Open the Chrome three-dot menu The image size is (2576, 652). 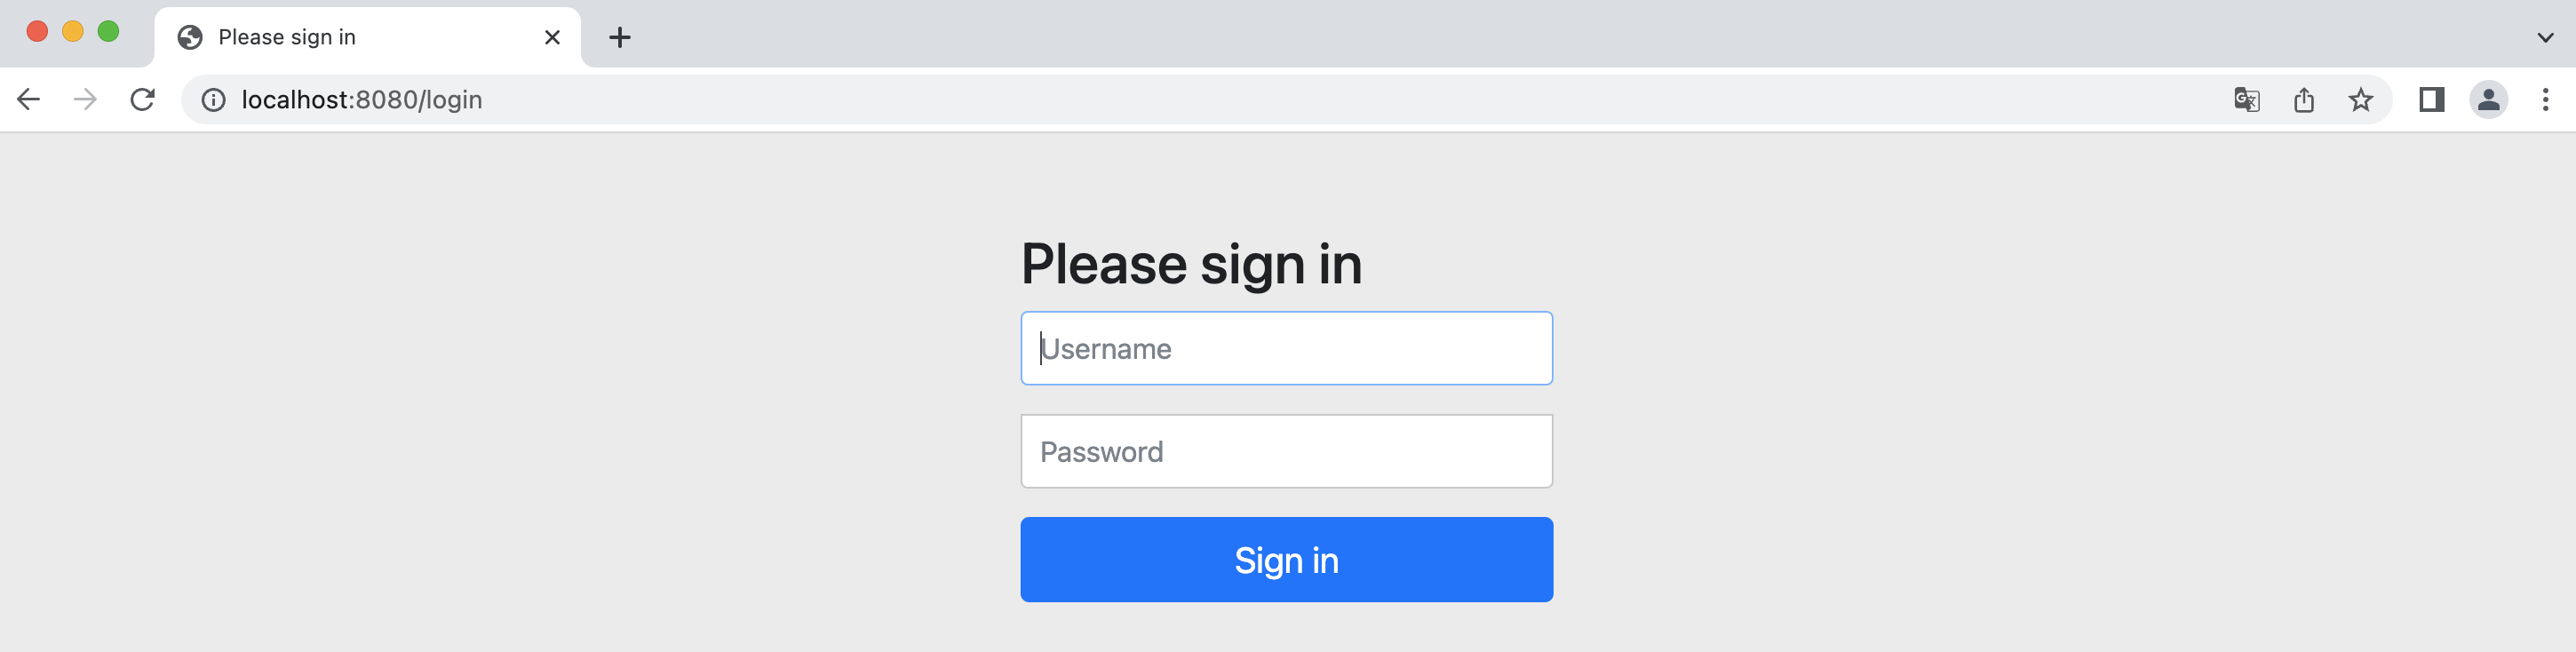click(x=2546, y=100)
